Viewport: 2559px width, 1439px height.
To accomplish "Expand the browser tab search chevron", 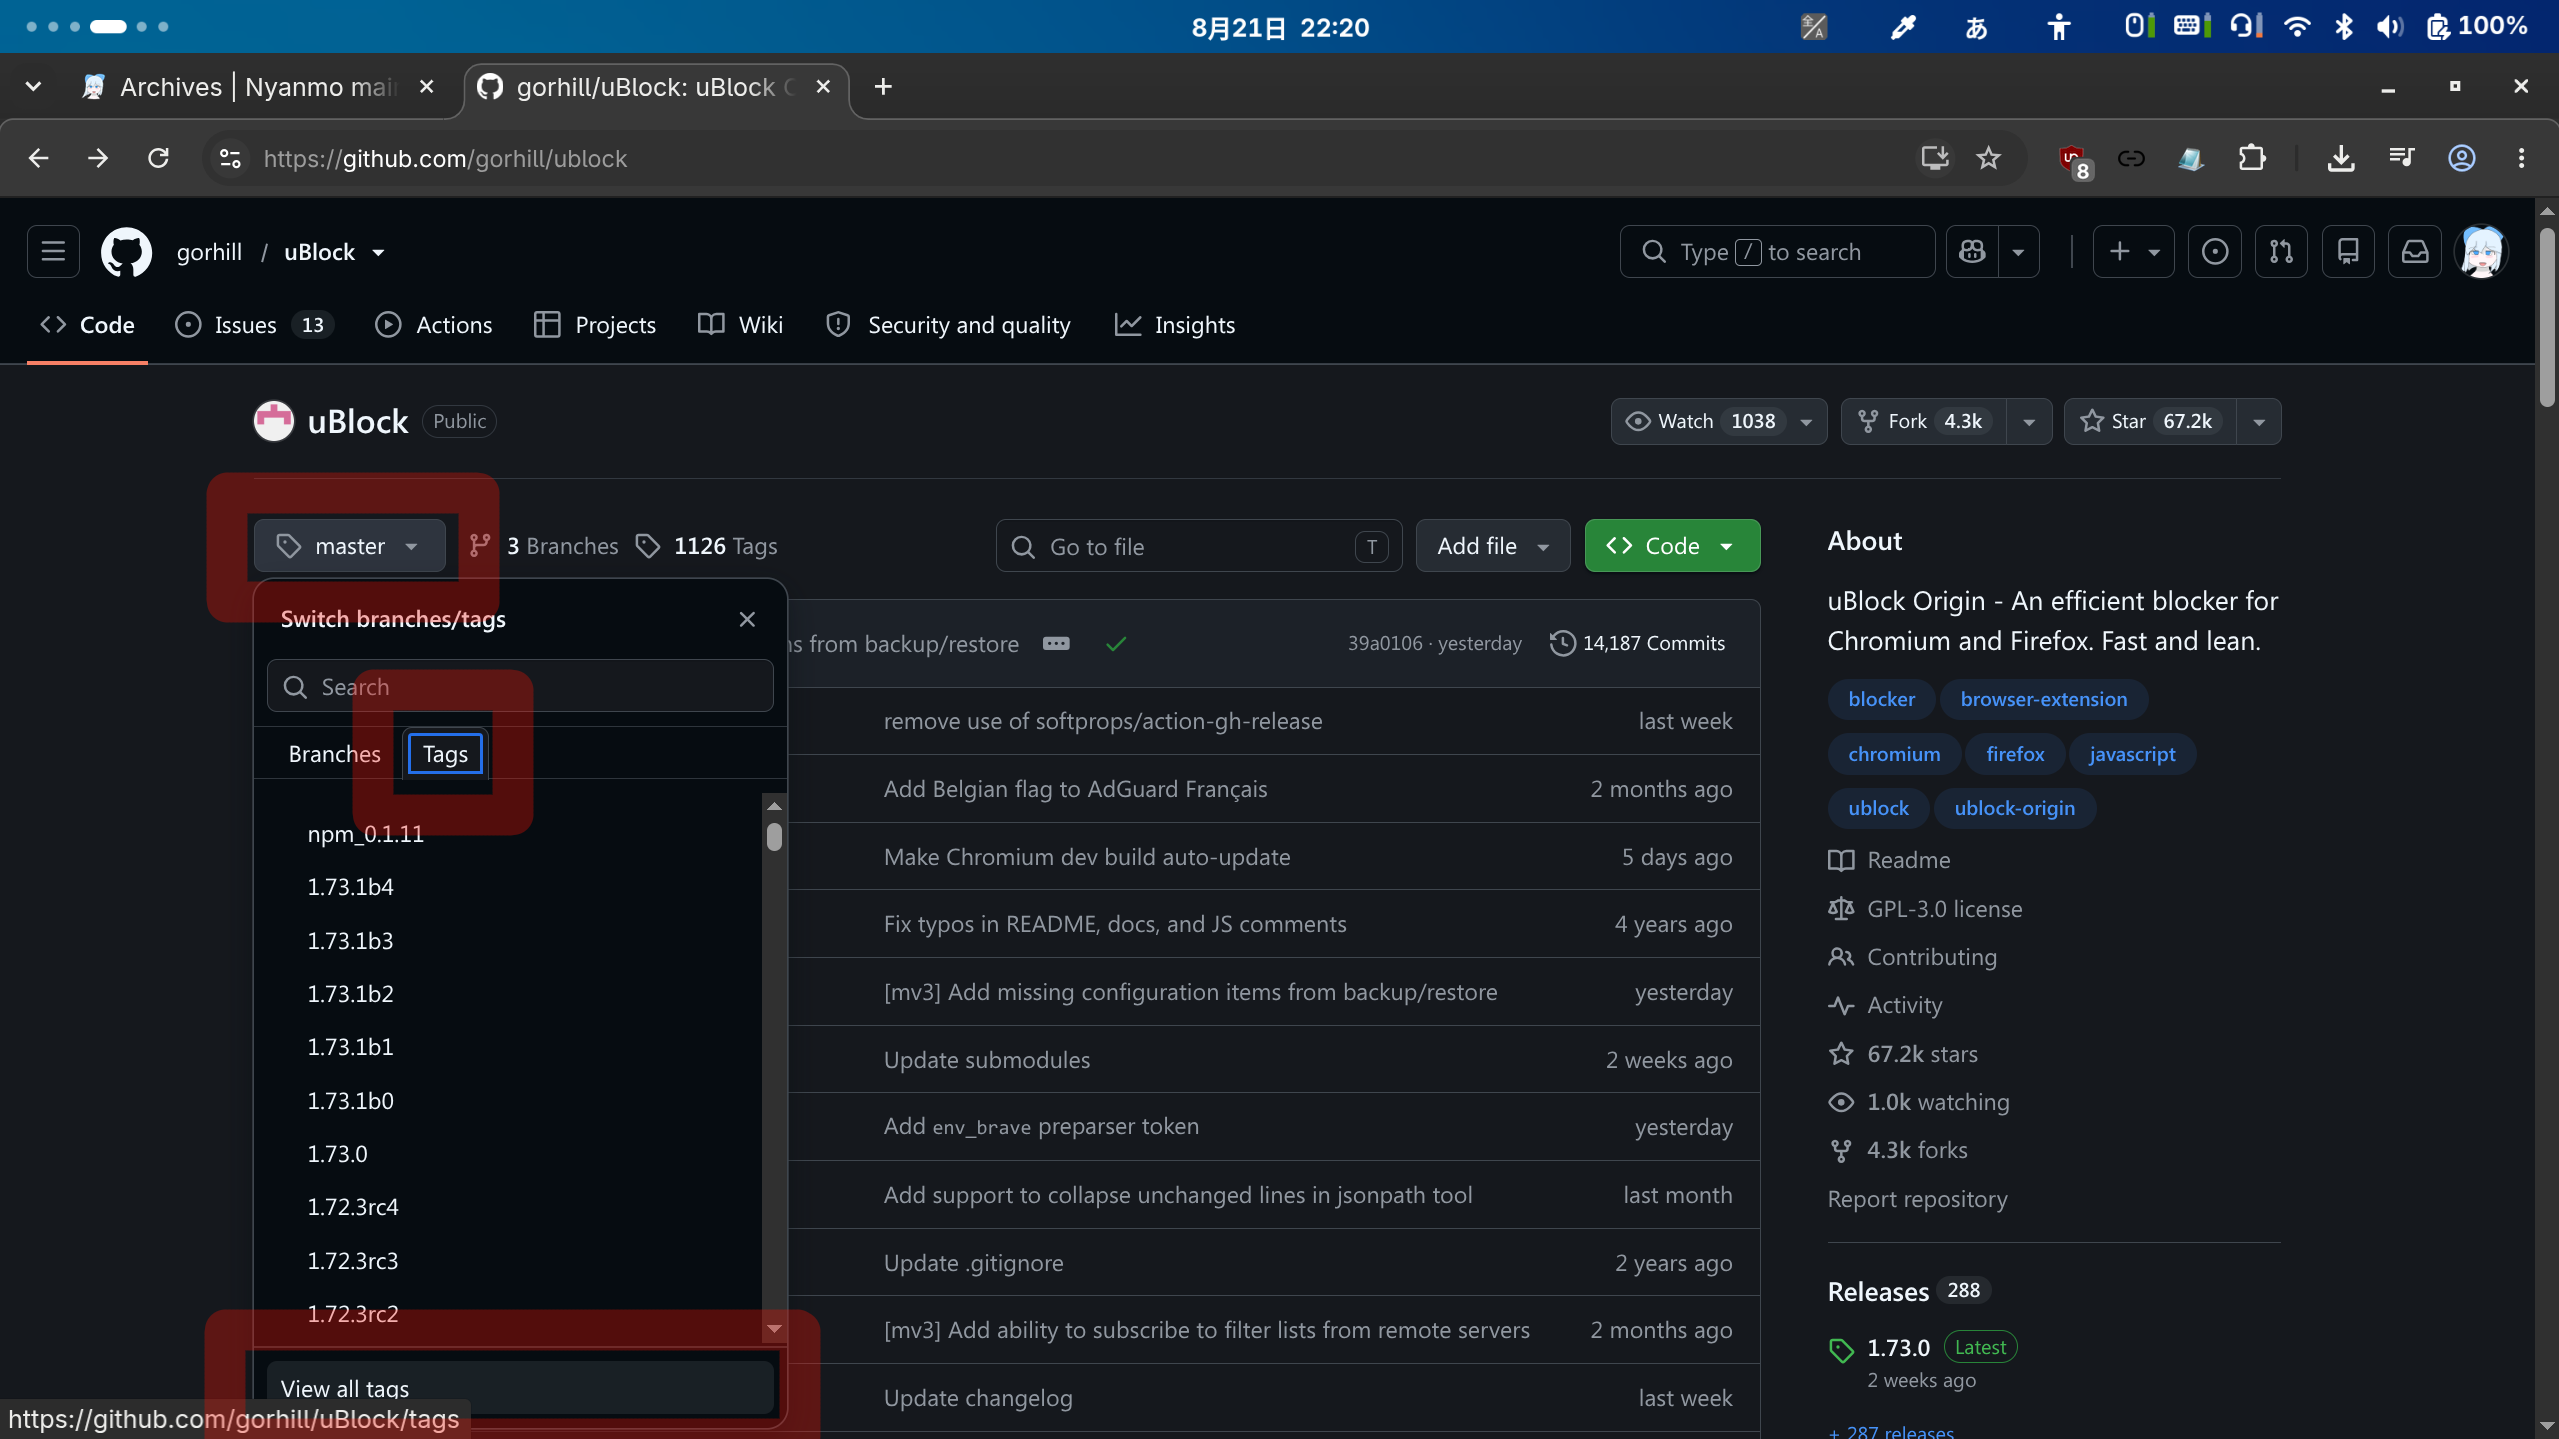I will tap(33, 87).
